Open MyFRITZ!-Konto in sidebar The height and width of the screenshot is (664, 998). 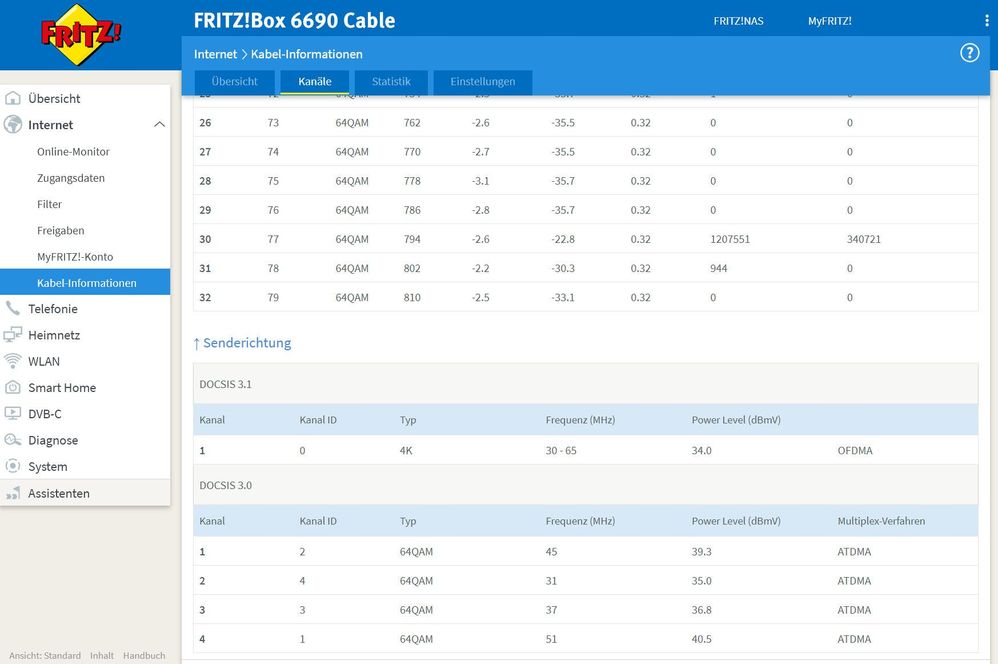(75, 257)
